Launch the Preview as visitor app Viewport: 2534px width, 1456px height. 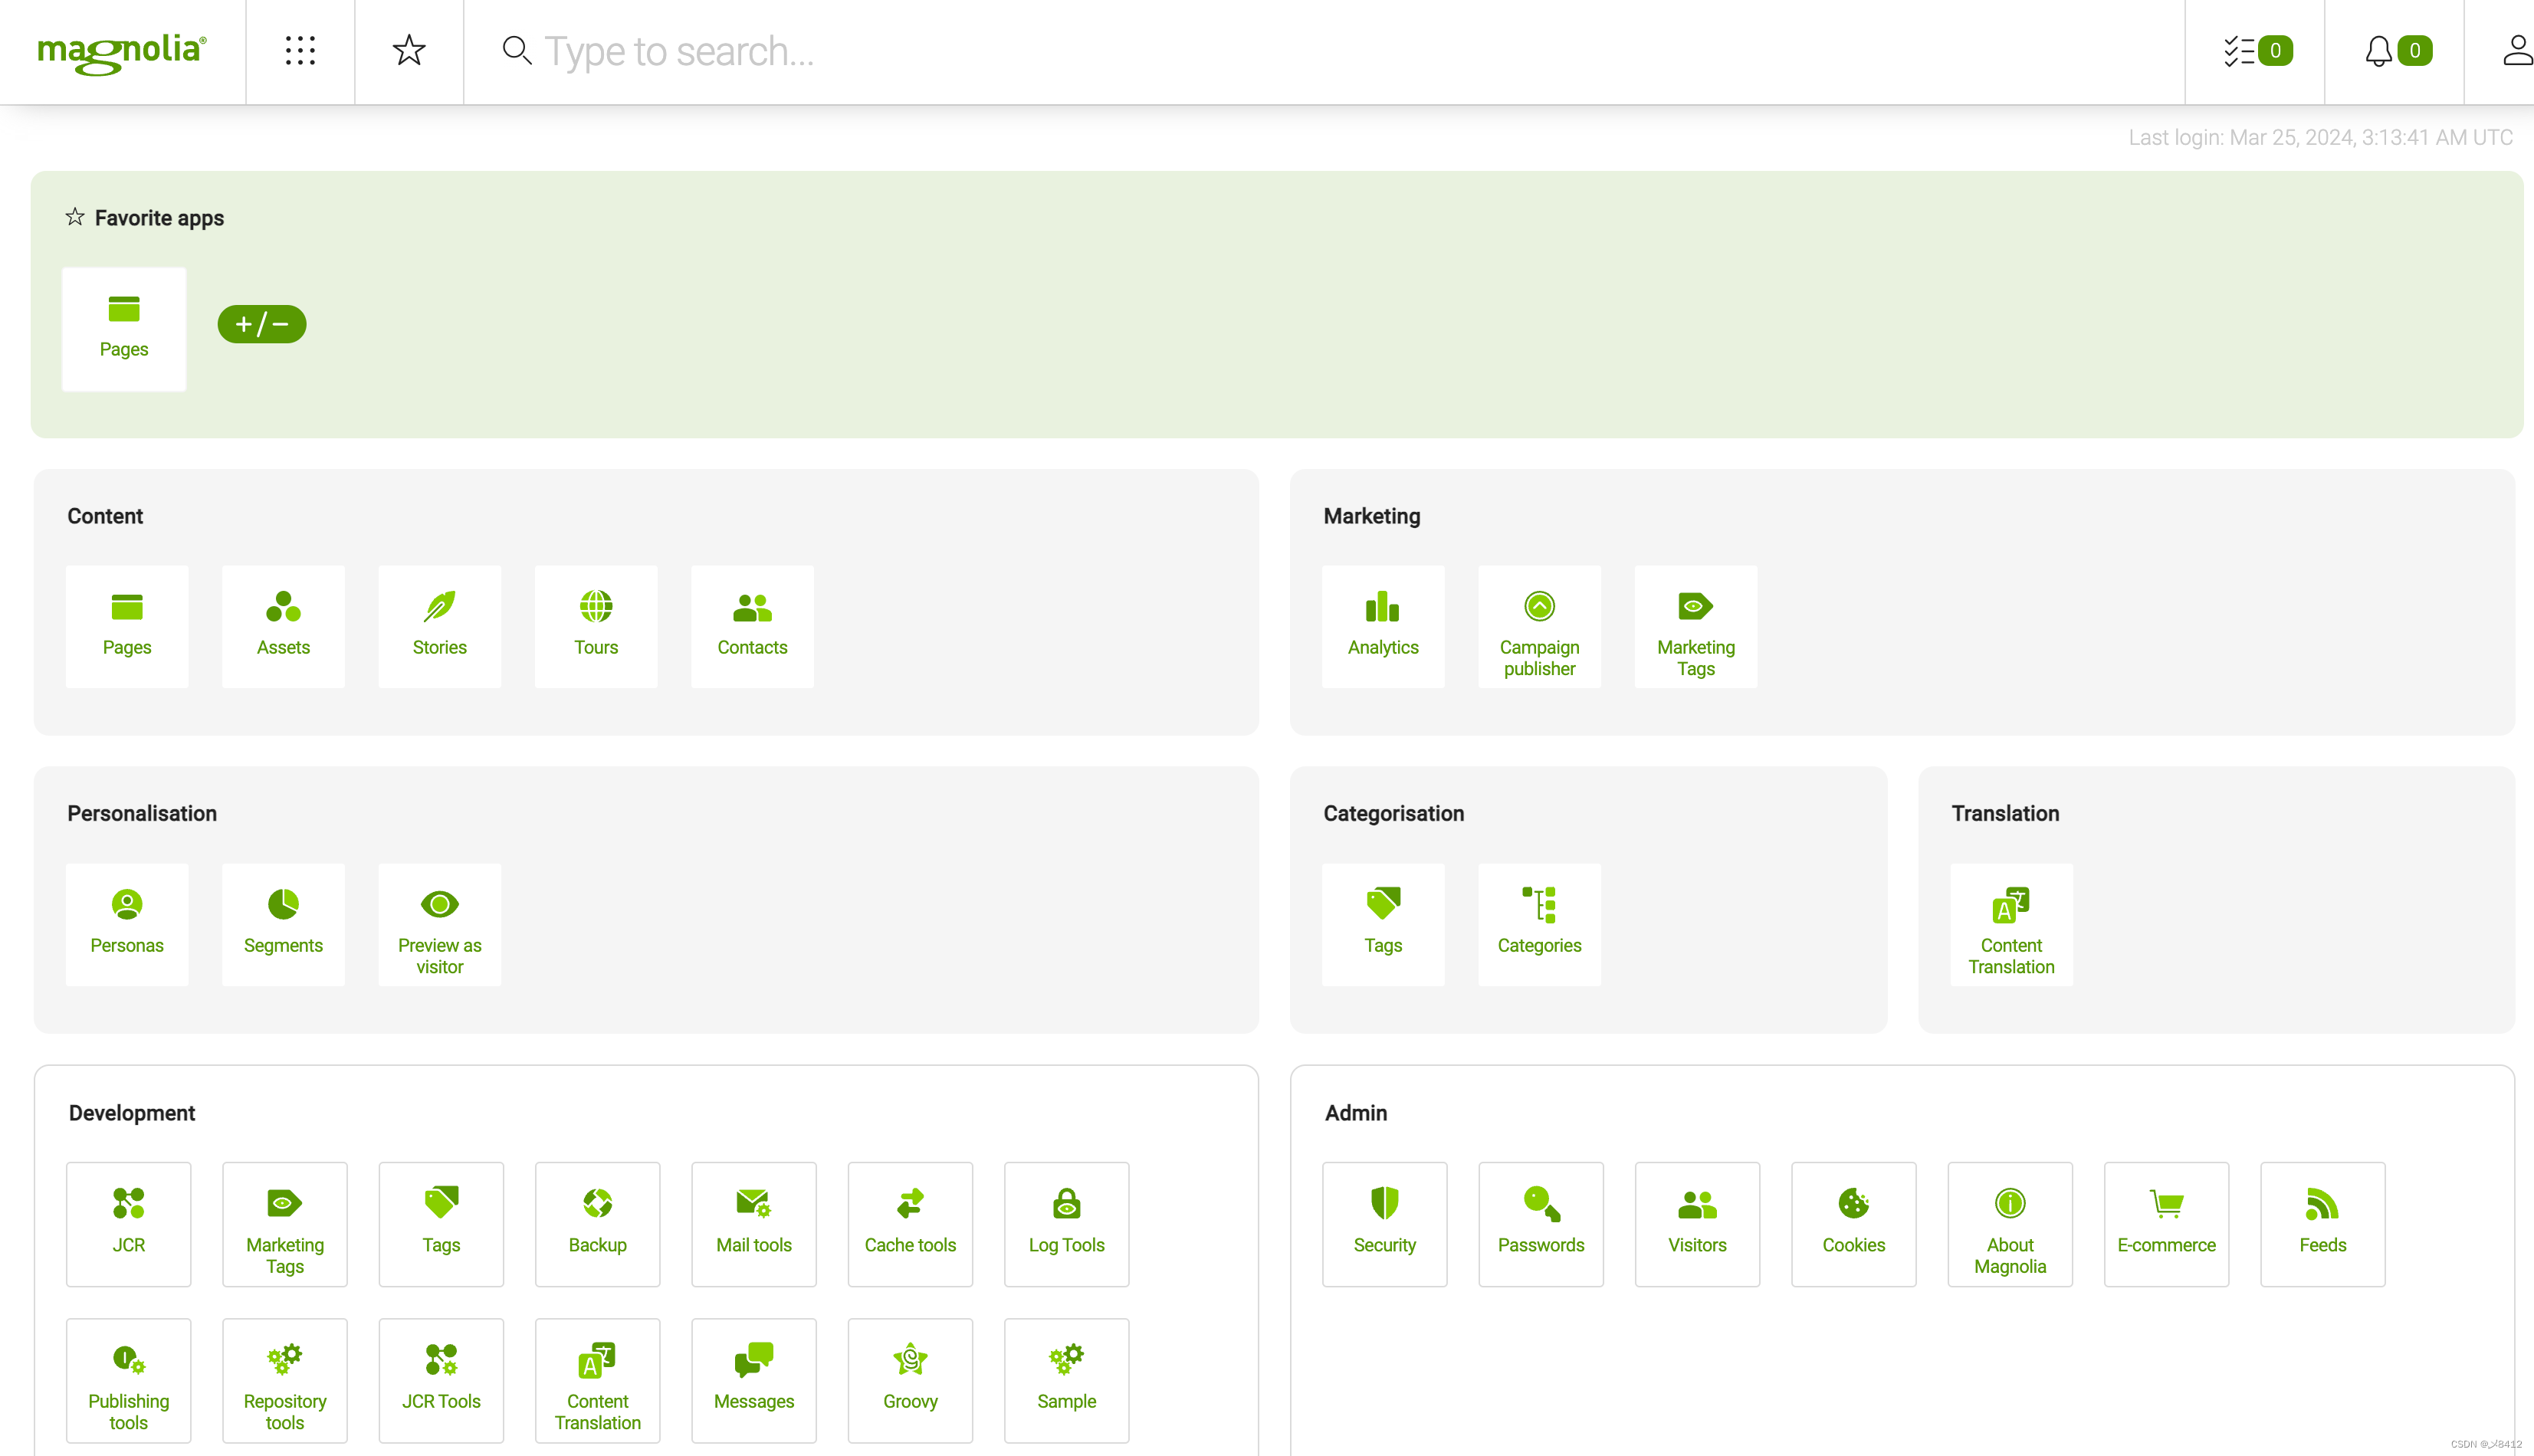point(439,923)
